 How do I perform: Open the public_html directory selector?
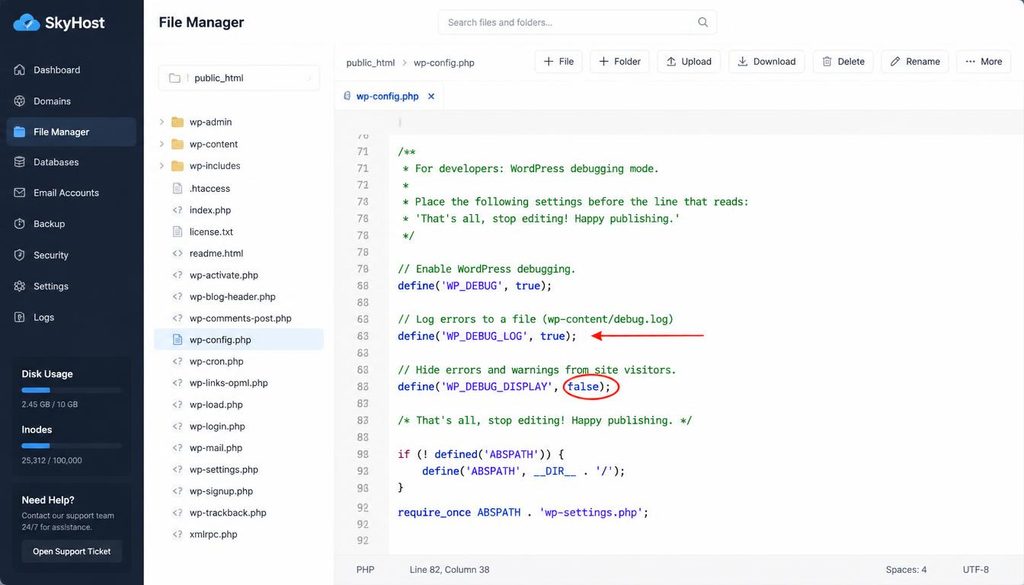(x=239, y=78)
